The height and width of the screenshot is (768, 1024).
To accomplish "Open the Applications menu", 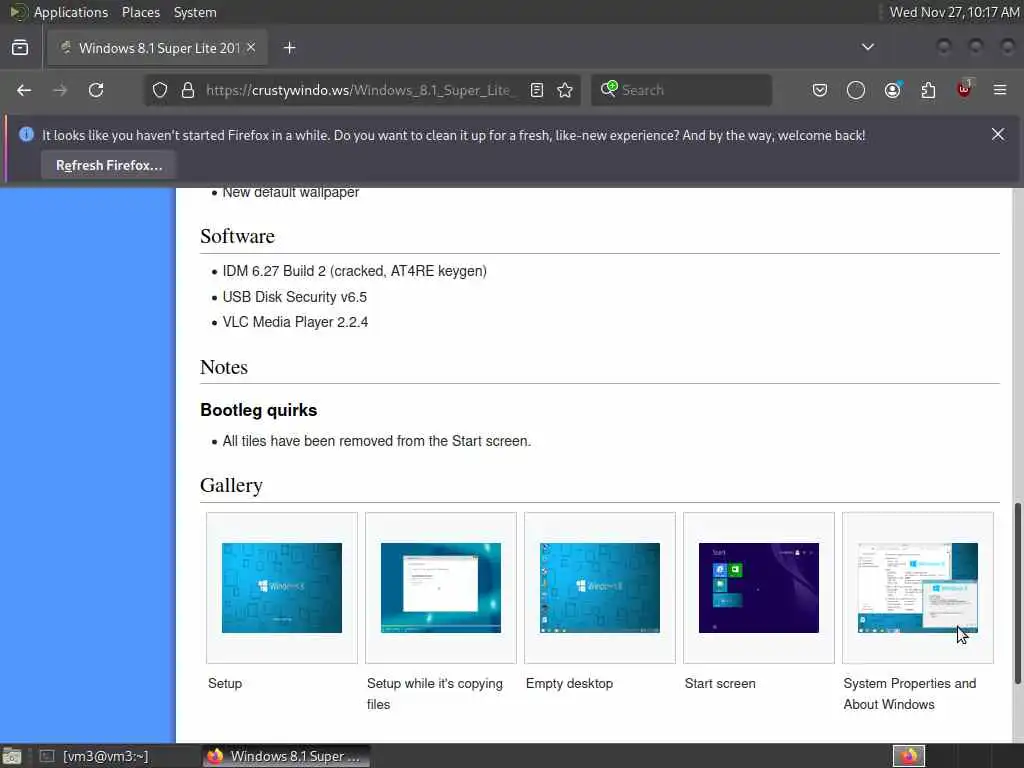I will 71,12.
